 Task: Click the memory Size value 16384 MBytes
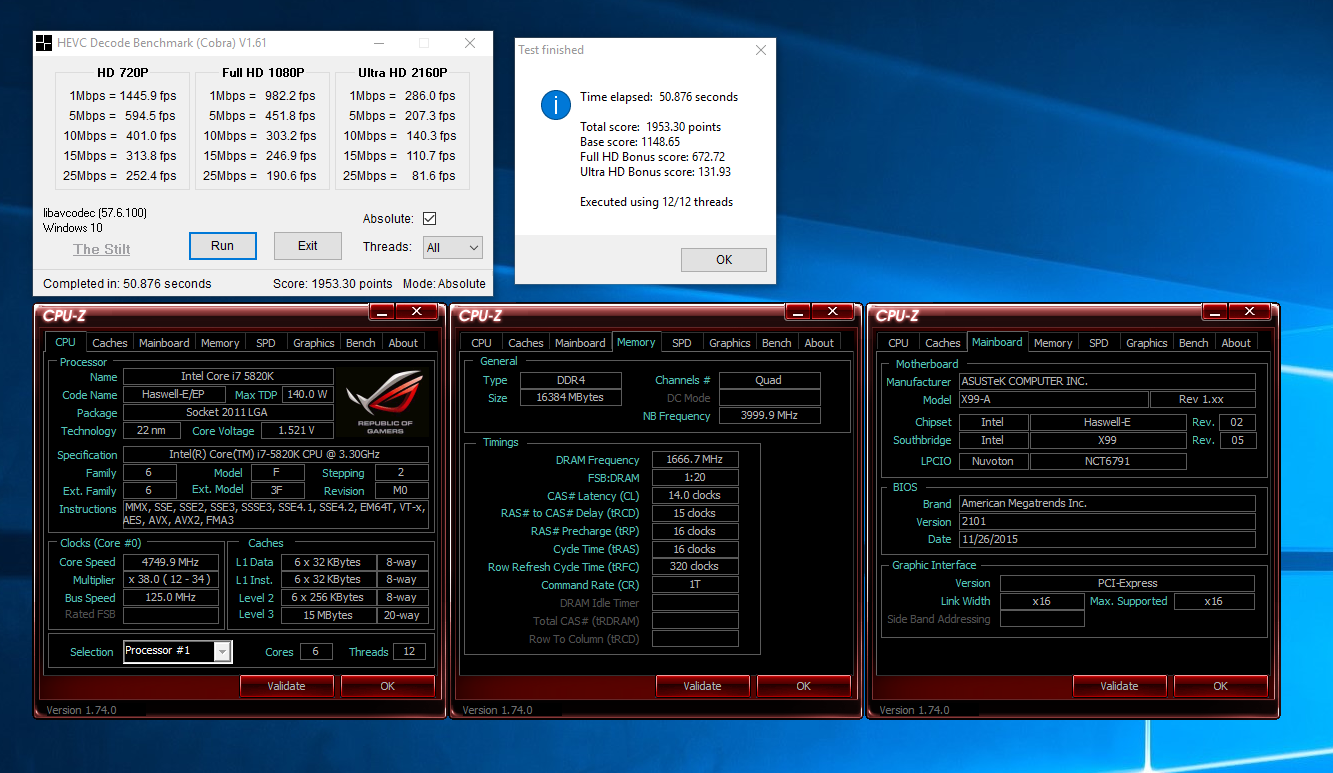pyautogui.click(x=572, y=398)
